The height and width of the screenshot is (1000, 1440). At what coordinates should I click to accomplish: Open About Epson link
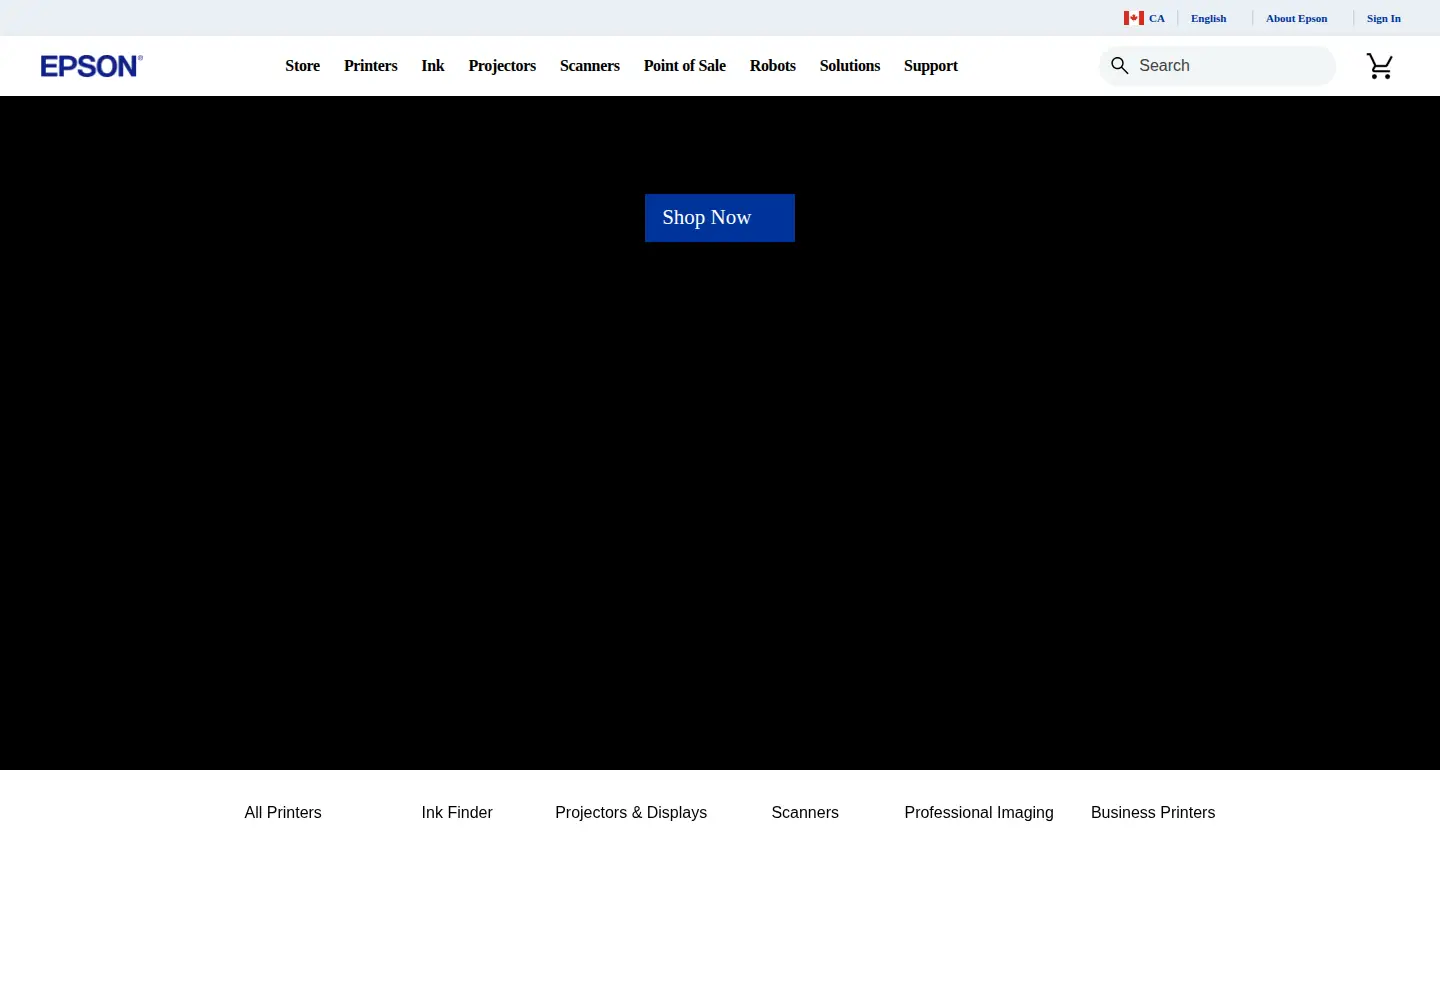[1296, 18]
